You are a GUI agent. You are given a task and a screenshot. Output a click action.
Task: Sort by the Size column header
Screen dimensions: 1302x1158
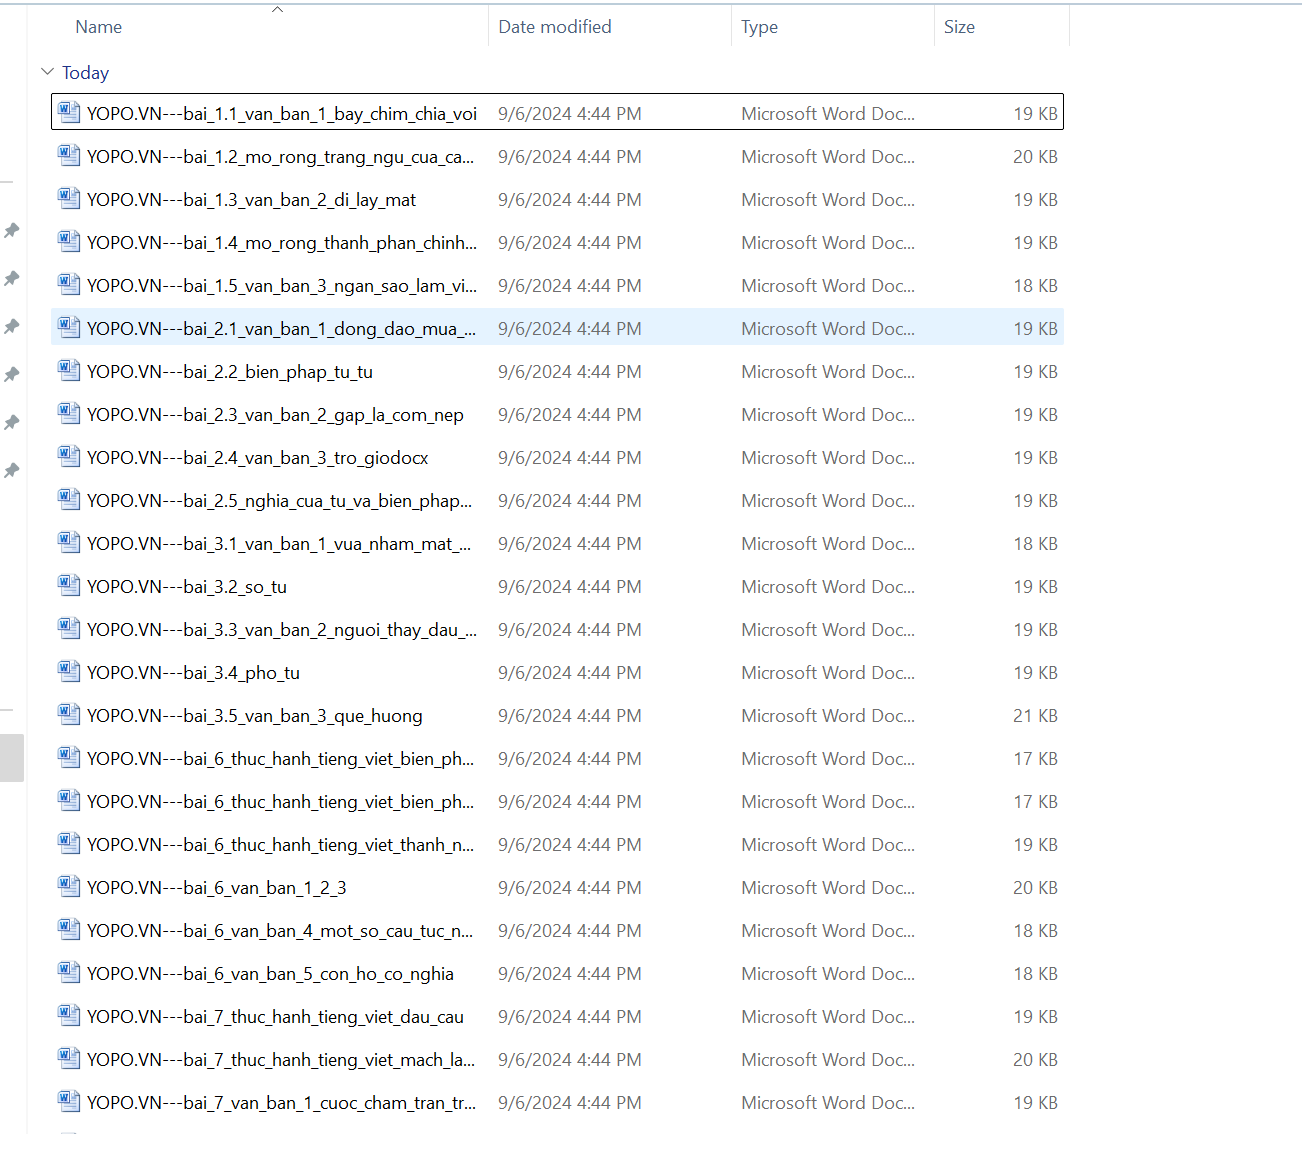pos(959,27)
